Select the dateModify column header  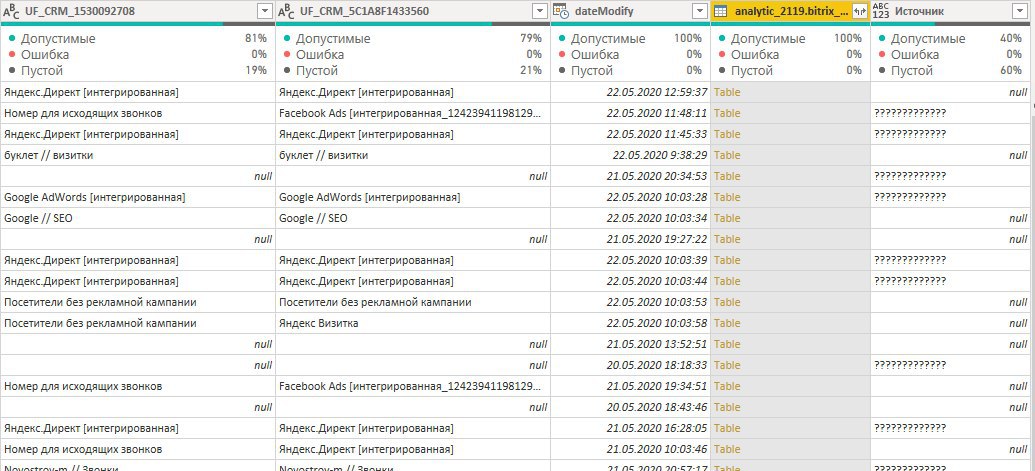coord(604,11)
